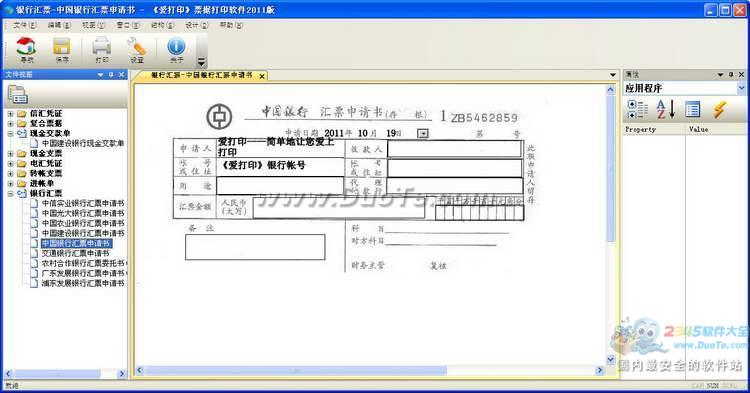Expand the 复合票据 tree node
The width and height of the screenshot is (750, 393).
(x=11, y=124)
